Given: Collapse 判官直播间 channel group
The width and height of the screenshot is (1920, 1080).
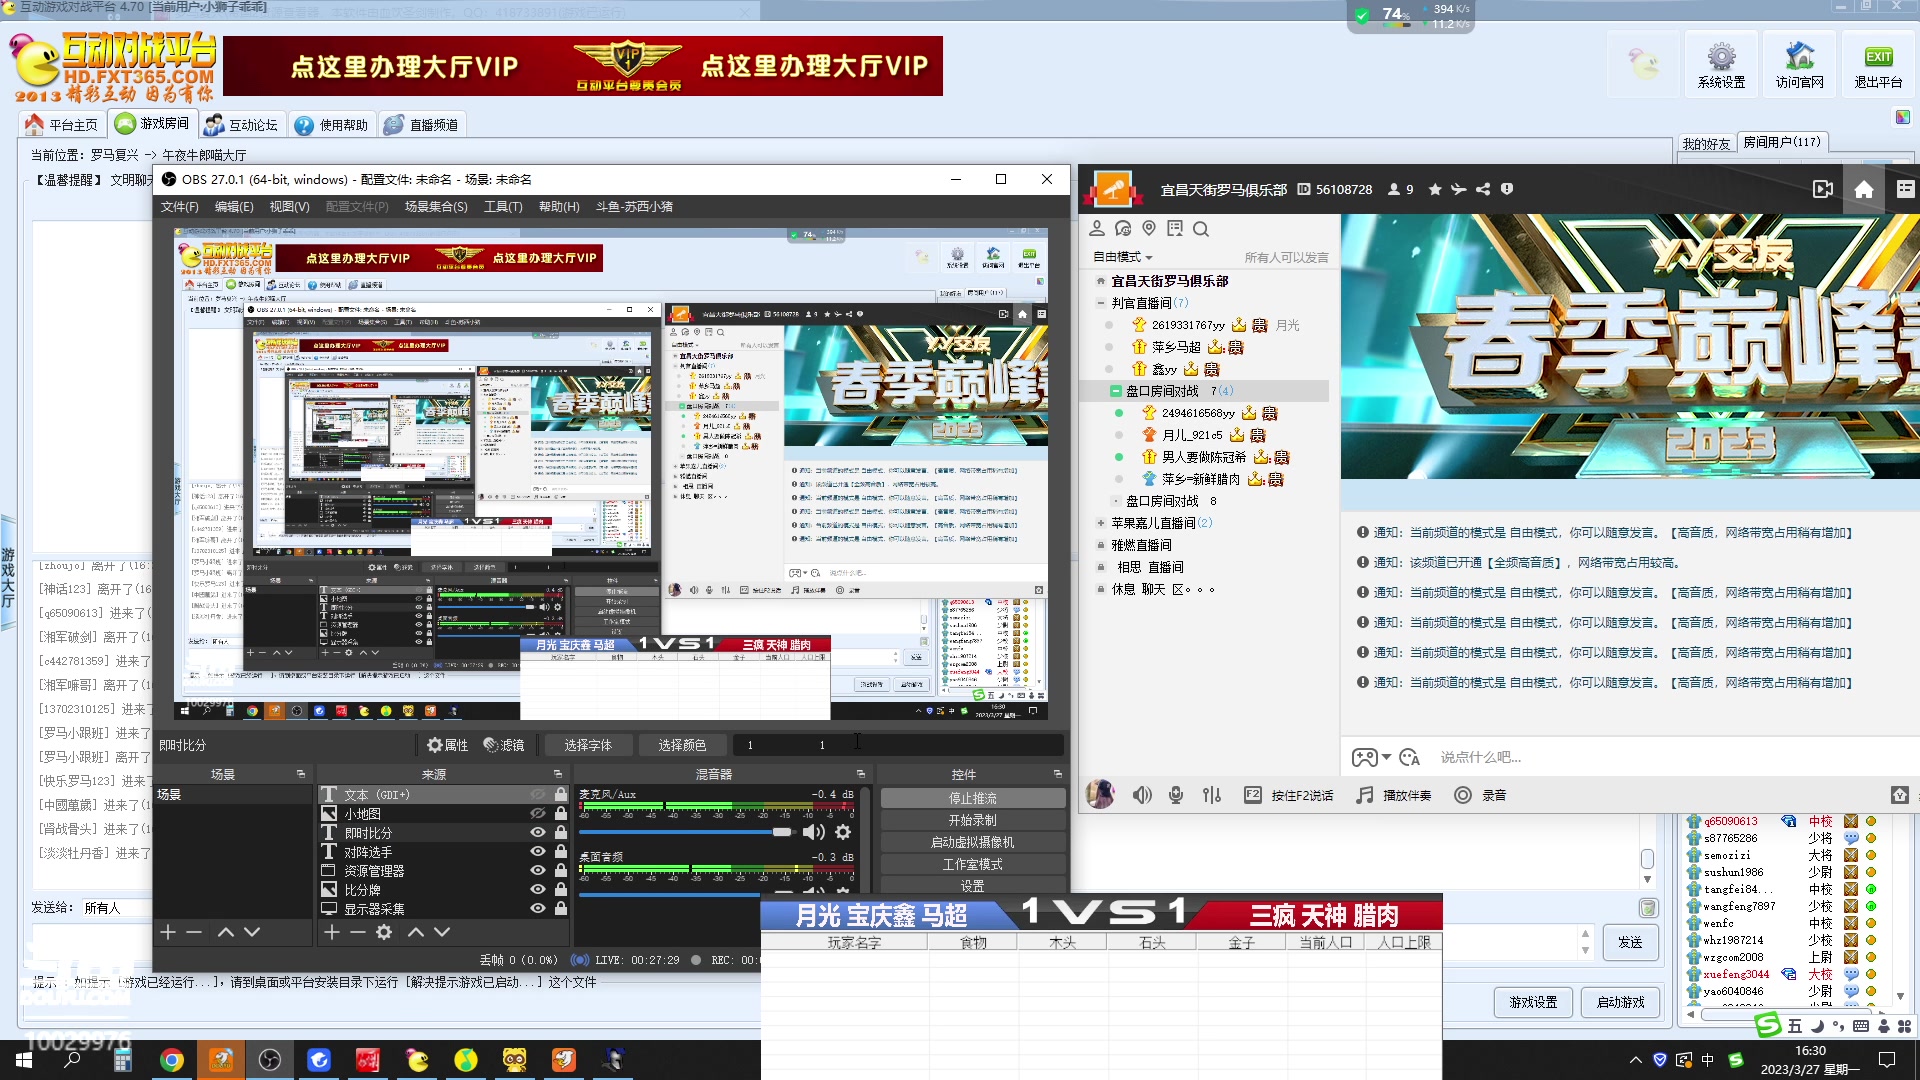Looking at the screenshot, I should pos(1101,303).
